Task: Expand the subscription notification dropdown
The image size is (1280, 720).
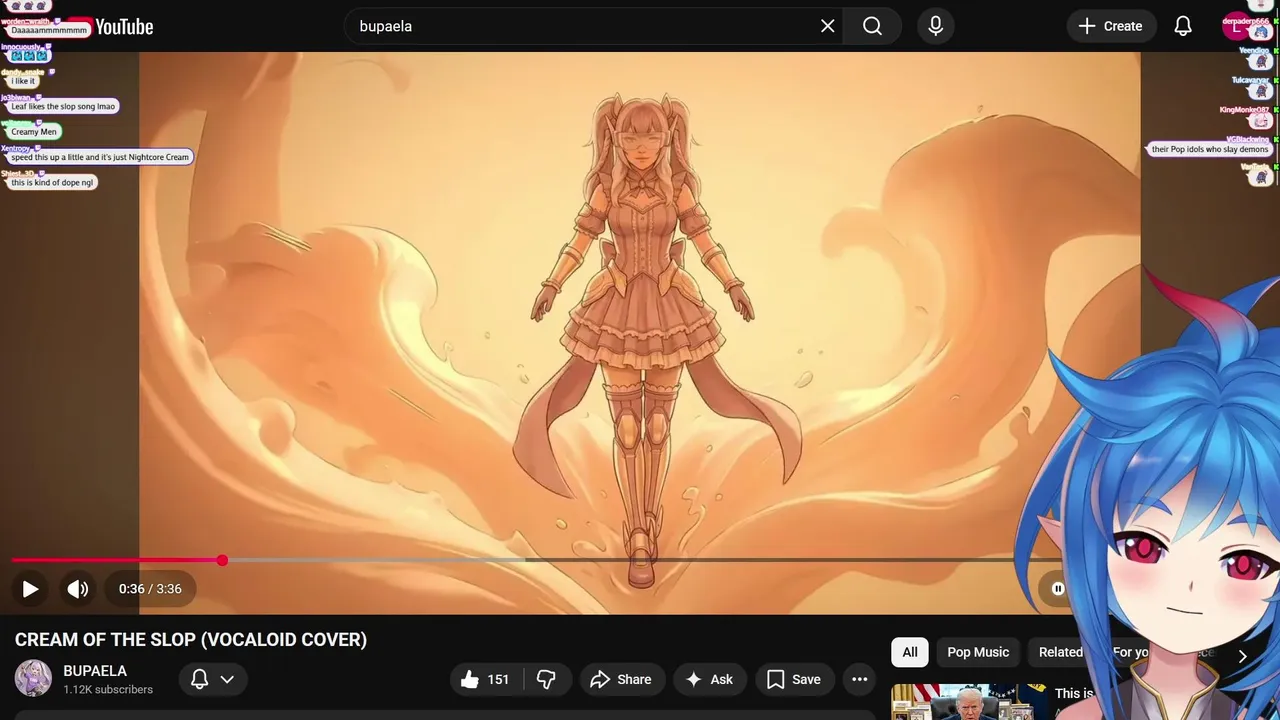Action: pyautogui.click(x=213, y=679)
